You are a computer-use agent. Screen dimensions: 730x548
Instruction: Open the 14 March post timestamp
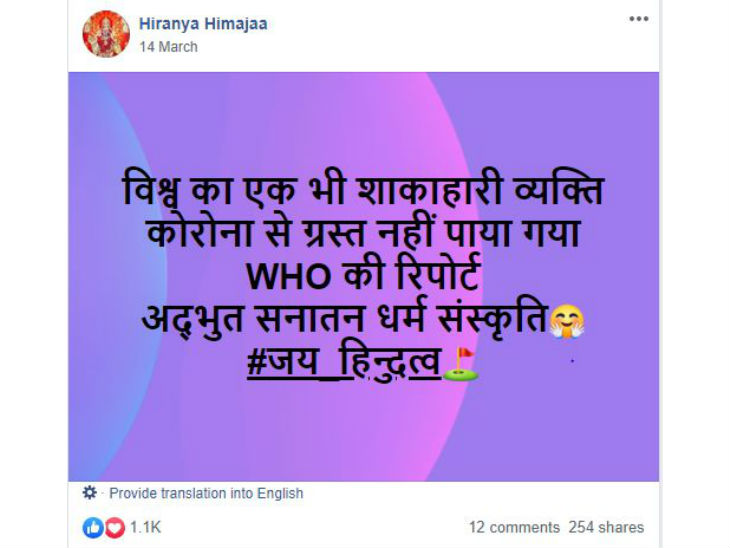pyautogui.click(x=169, y=47)
